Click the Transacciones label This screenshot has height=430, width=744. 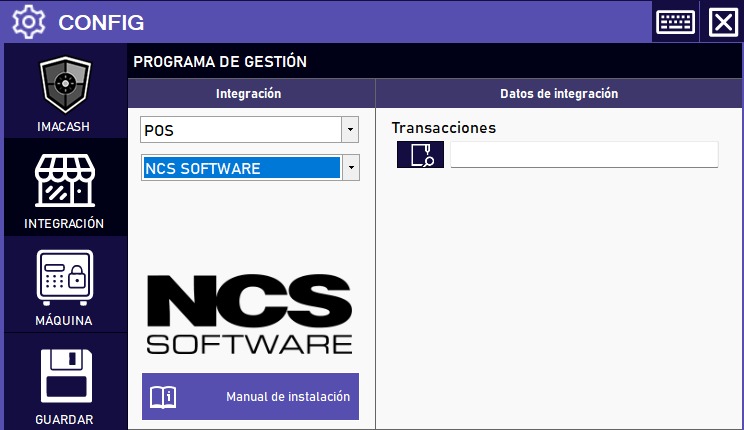pyautogui.click(x=444, y=128)
